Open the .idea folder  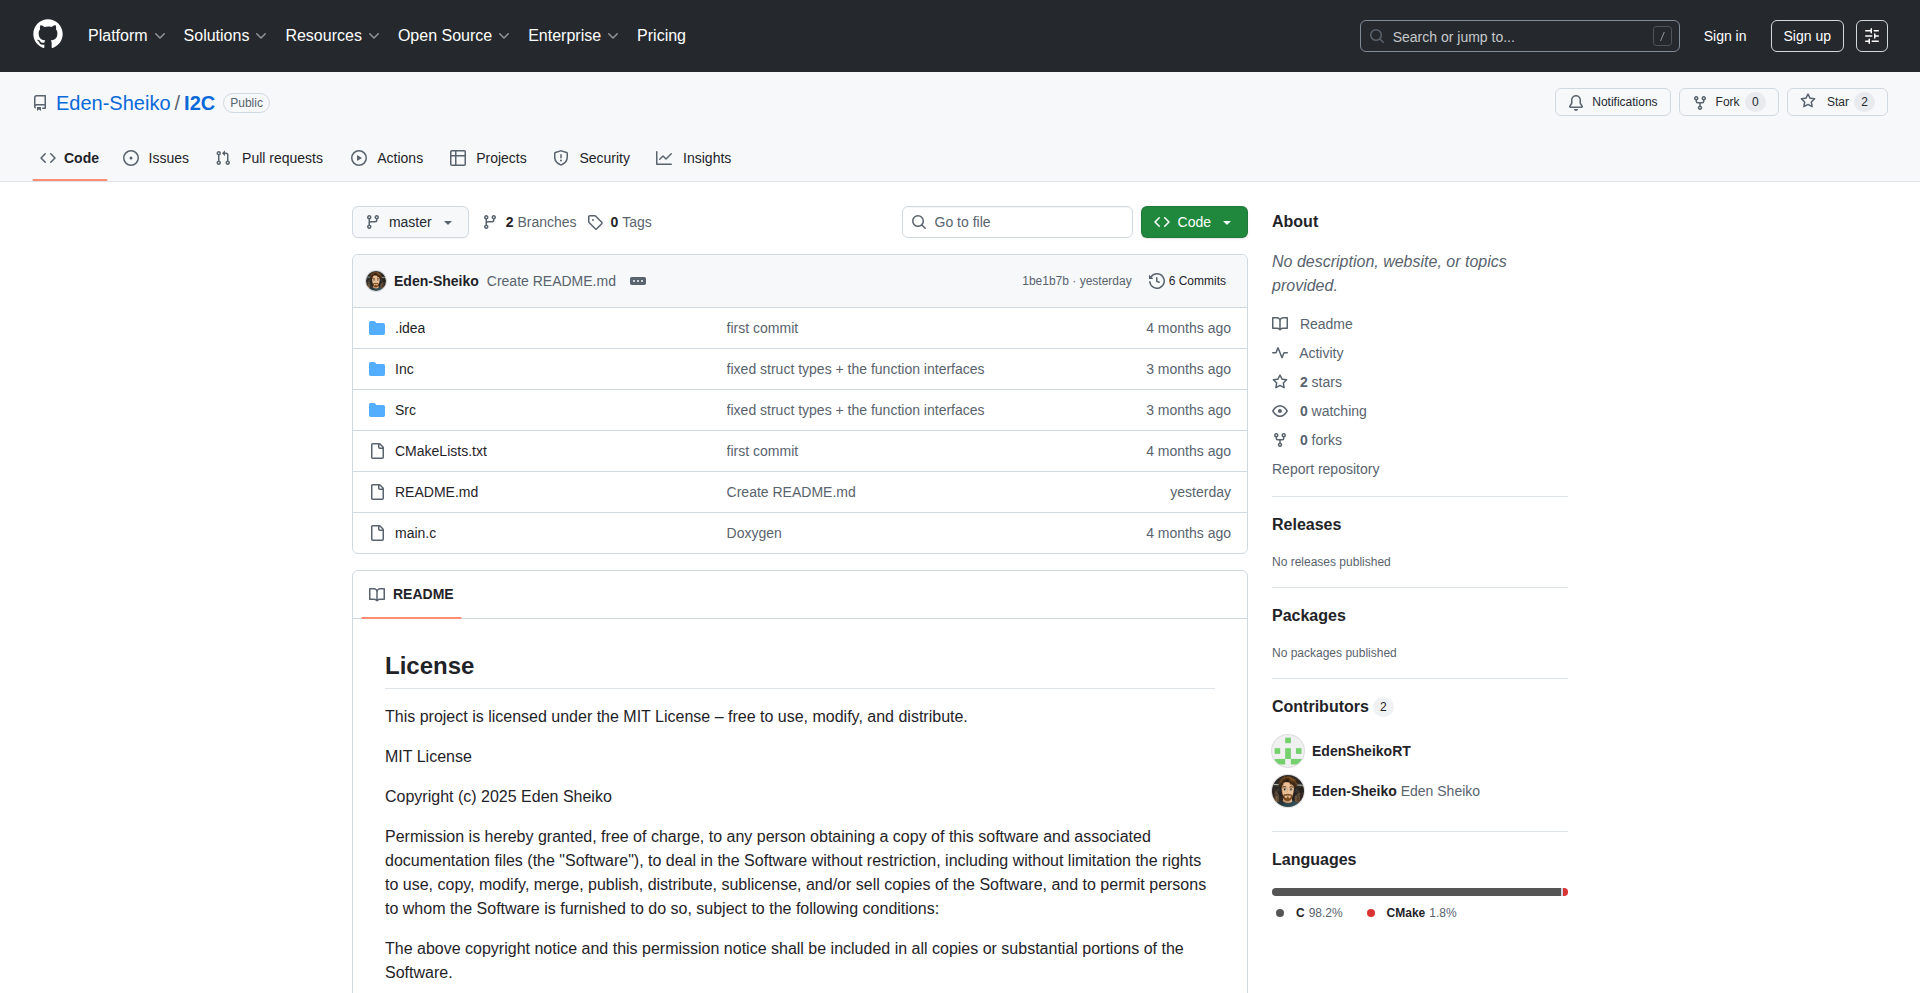(410, 328)
